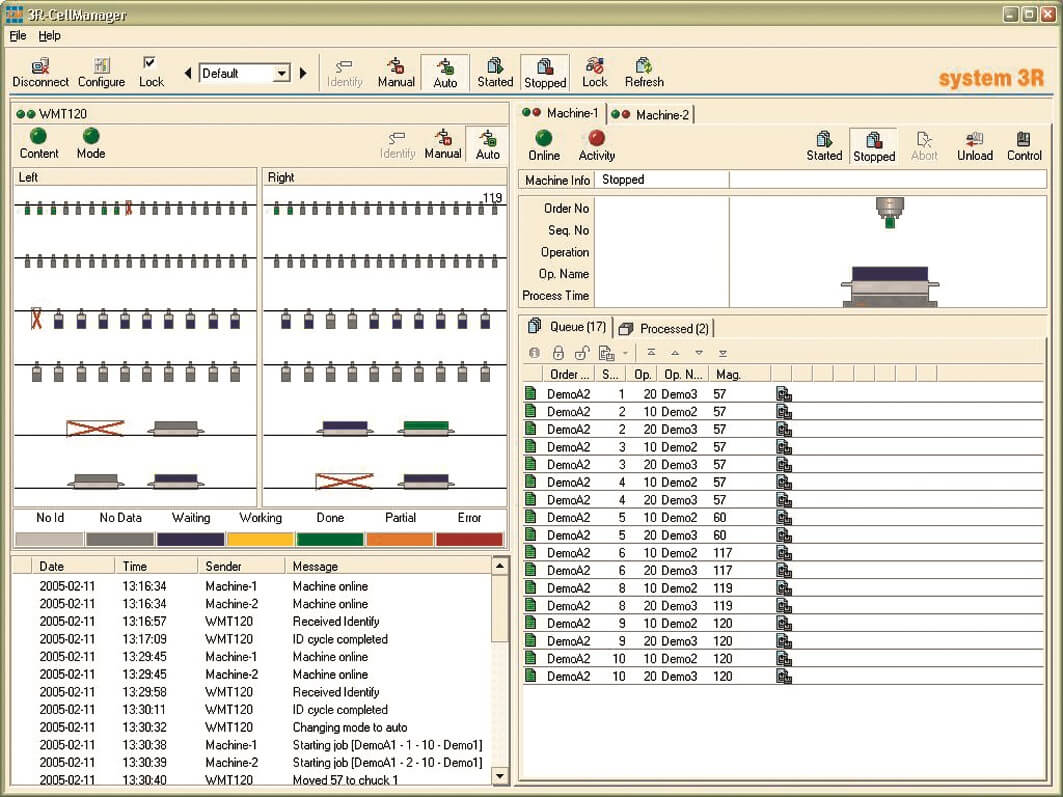
Task: Open the Configure tool
Action: pos(102,73)
